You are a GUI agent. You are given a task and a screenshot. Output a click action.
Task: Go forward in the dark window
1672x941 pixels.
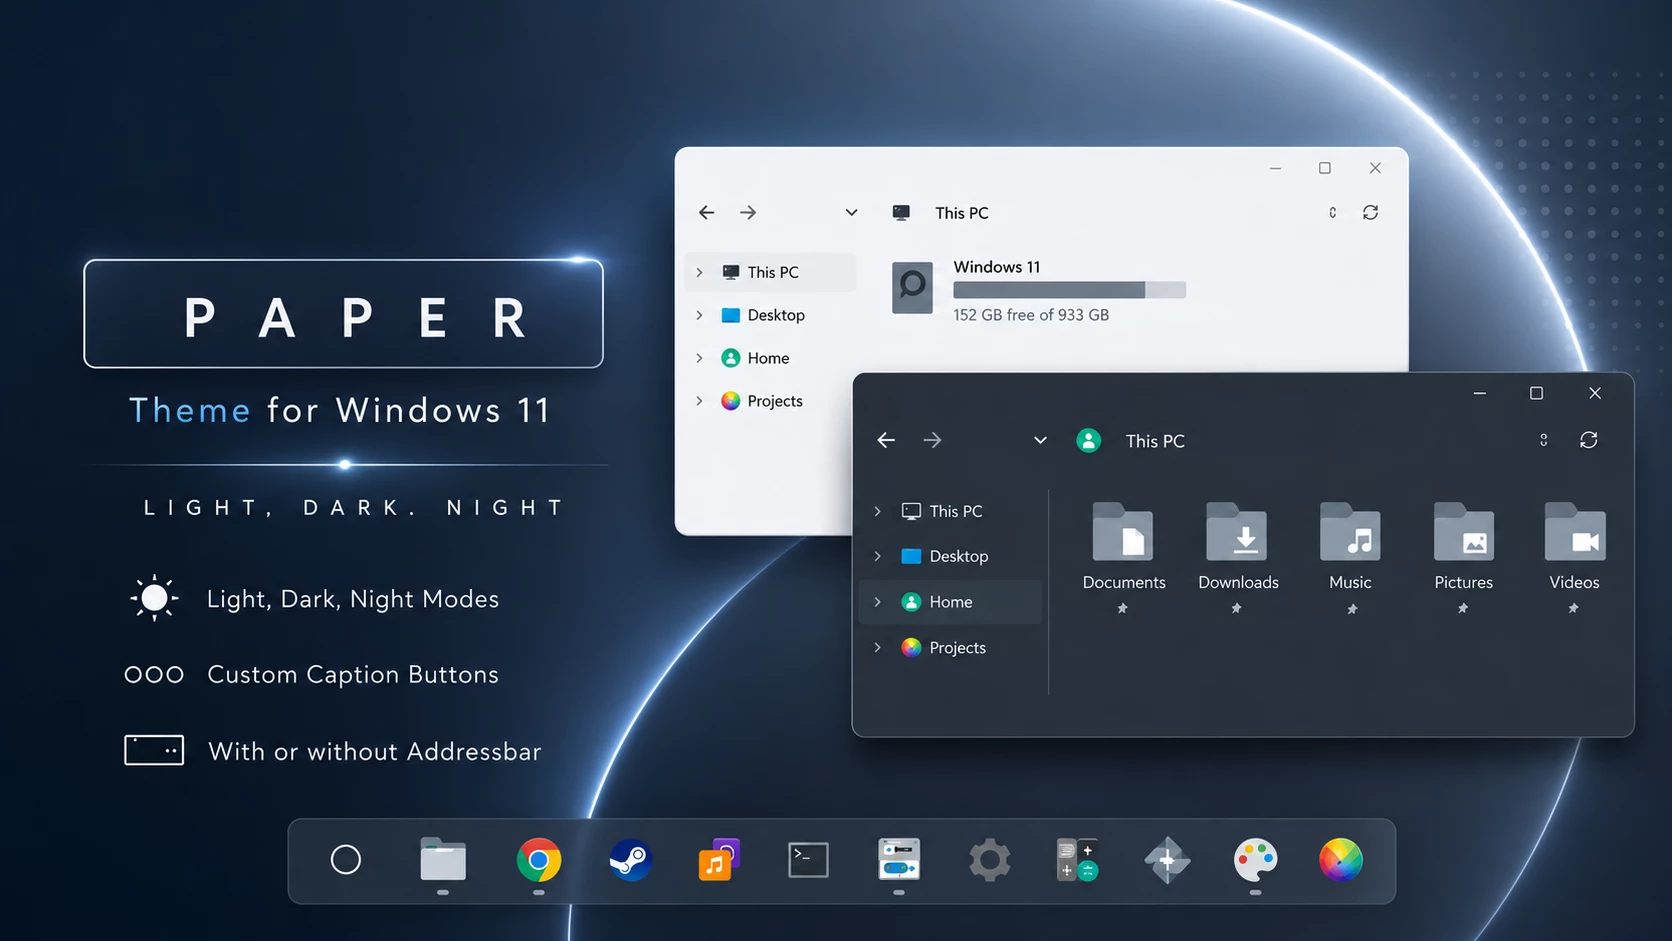click(932, 440)
